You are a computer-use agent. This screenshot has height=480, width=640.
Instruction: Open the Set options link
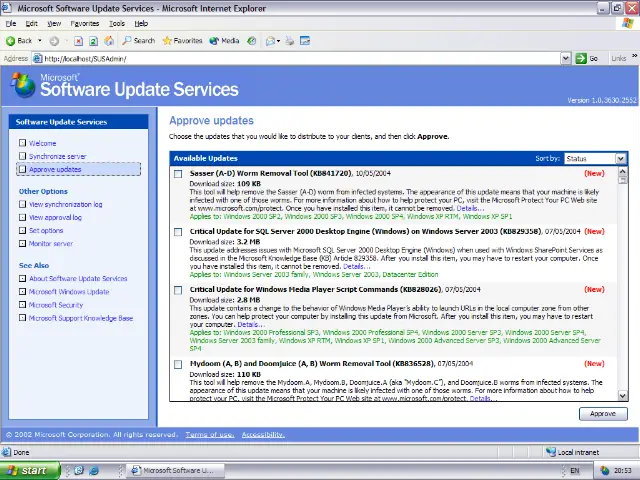pyautogui.click(x=46, y=231)
